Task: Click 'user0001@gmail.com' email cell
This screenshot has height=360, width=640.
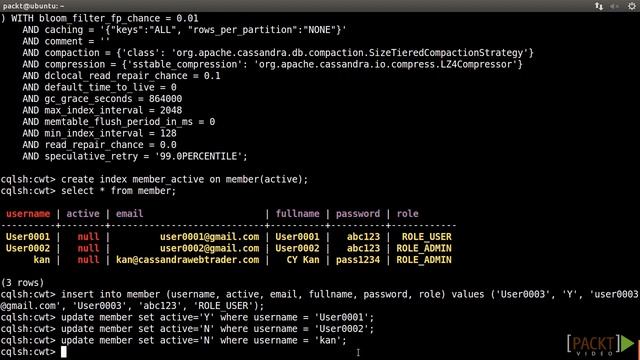Action: 209,237
